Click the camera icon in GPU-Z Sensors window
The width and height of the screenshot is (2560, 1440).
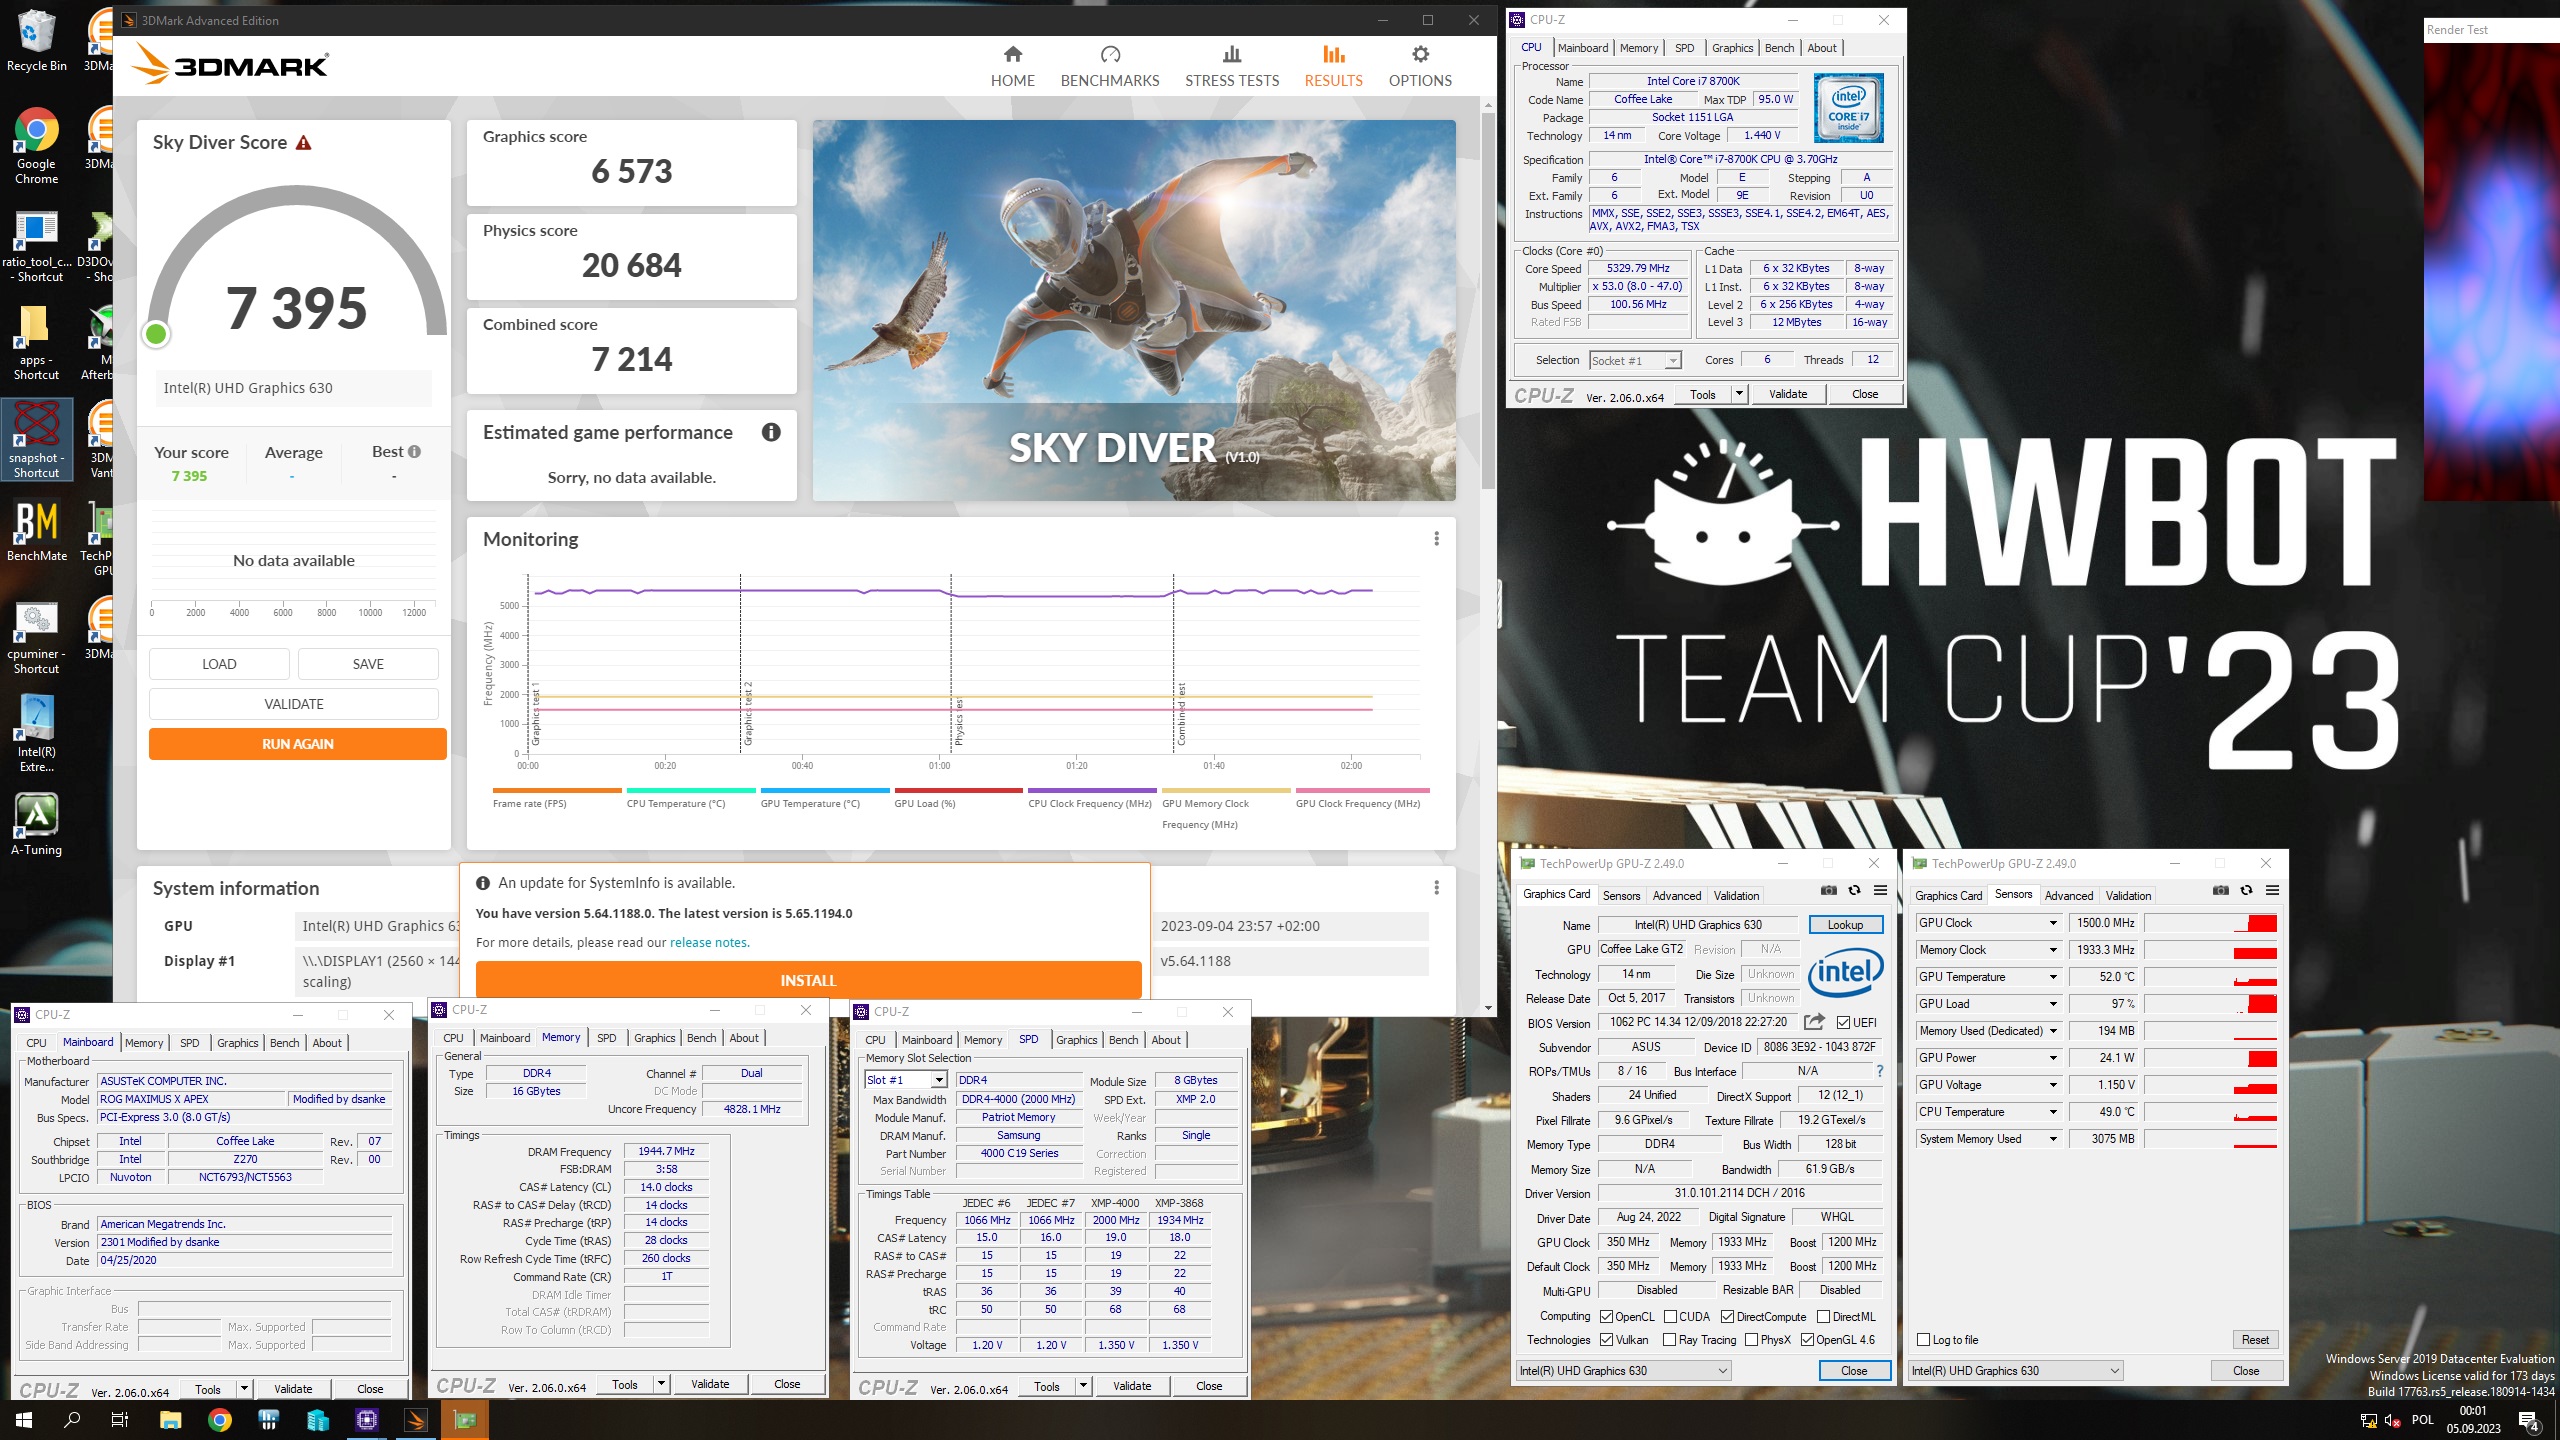(2221, 890)
